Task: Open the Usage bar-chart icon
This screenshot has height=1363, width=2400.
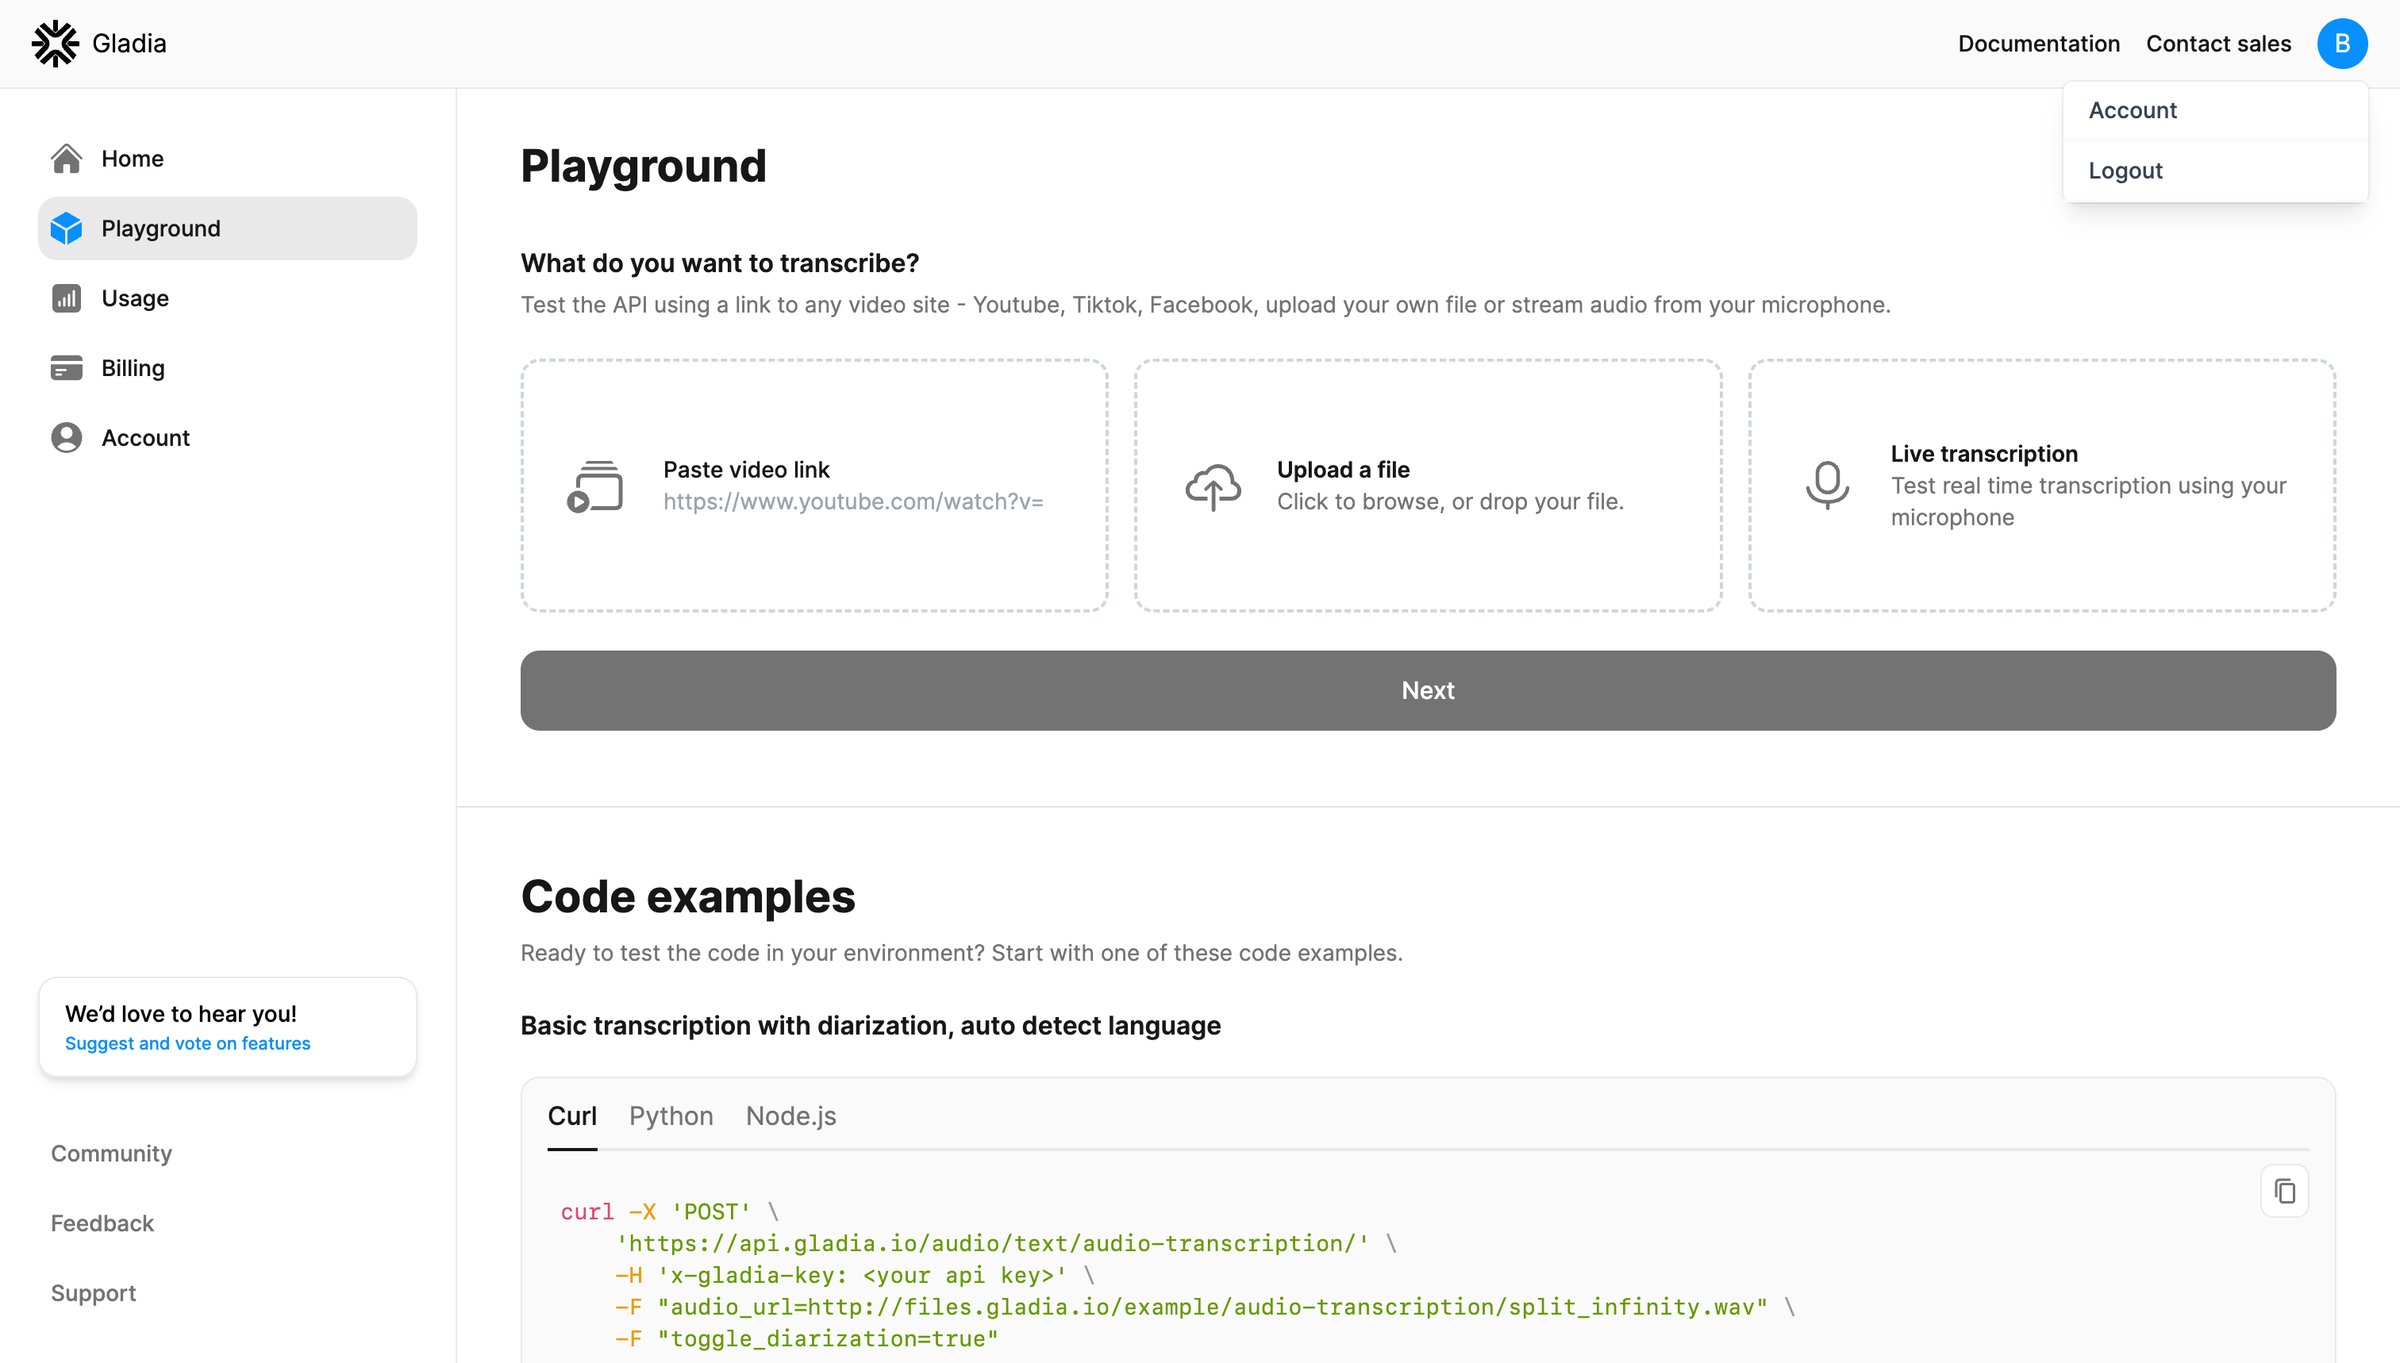Action: point(66,298)
